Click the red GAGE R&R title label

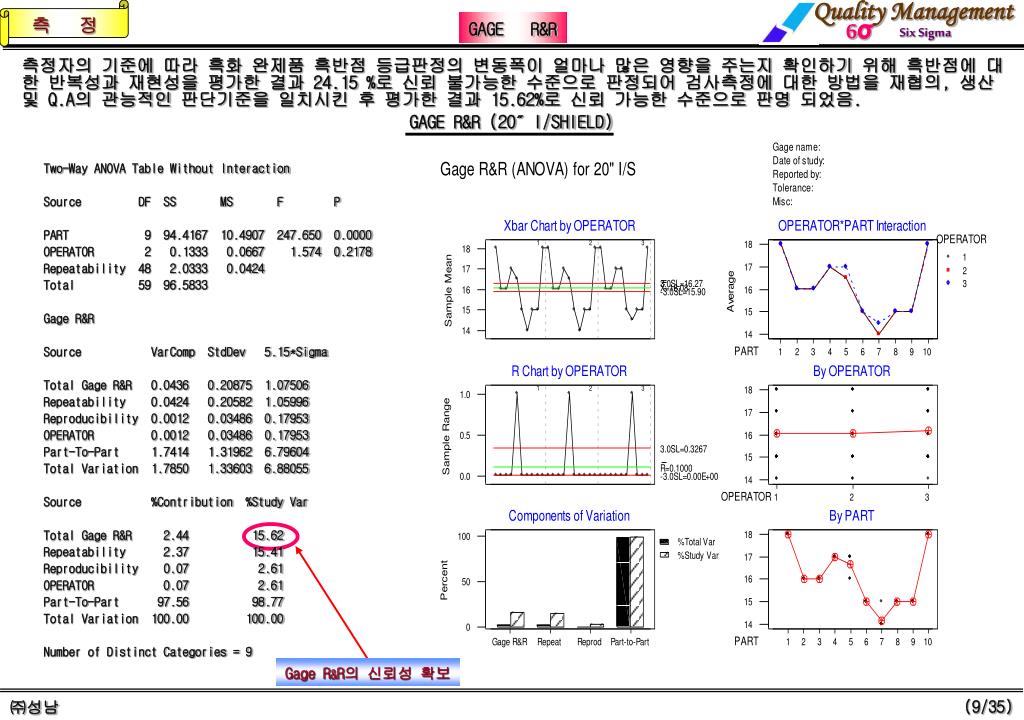pos(513,29)
